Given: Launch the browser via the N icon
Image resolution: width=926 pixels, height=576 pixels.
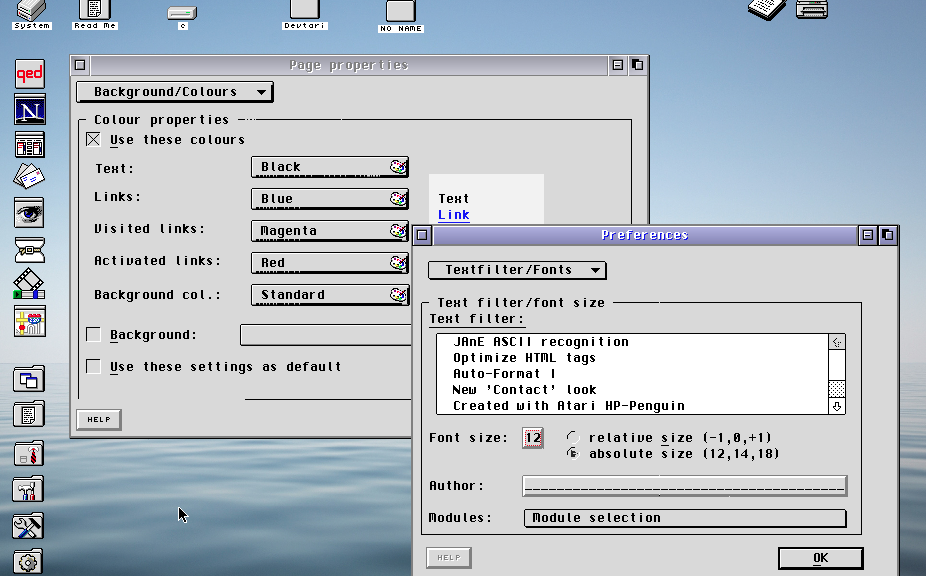Looking at the screenshot, I should point(29,109).
